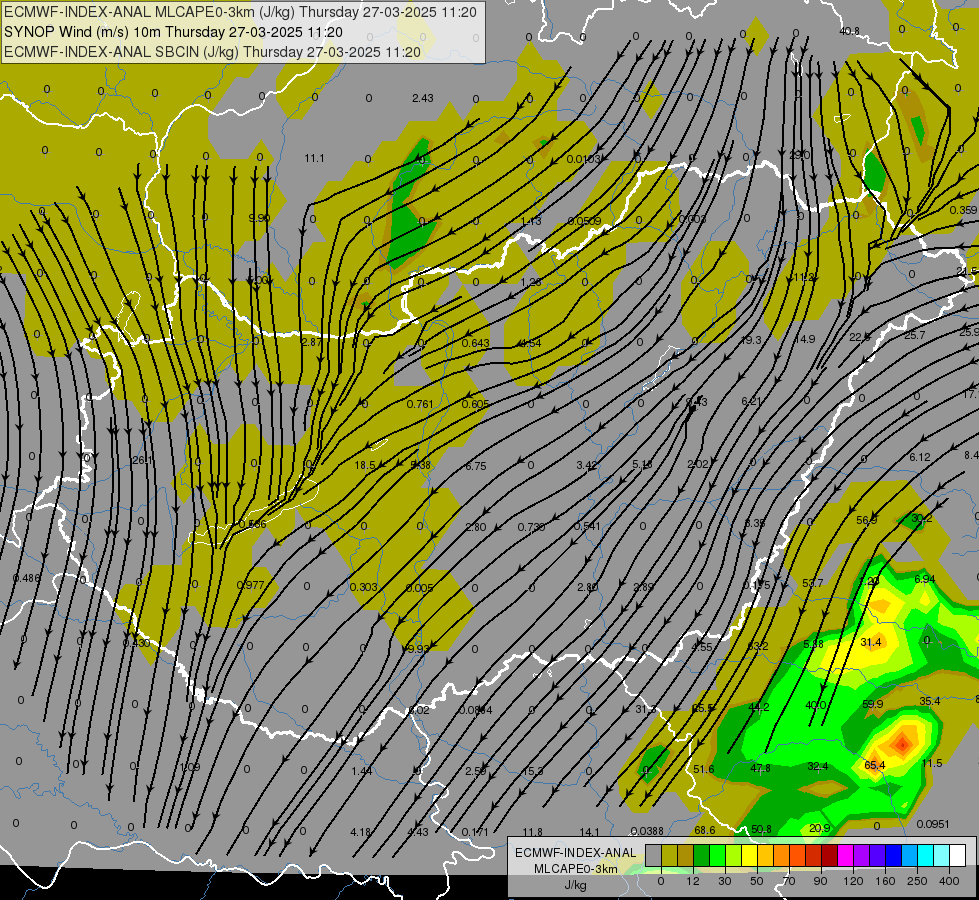Screen dimensions: 979x900
Task: Click the map value 11.1
Action: 314,159
